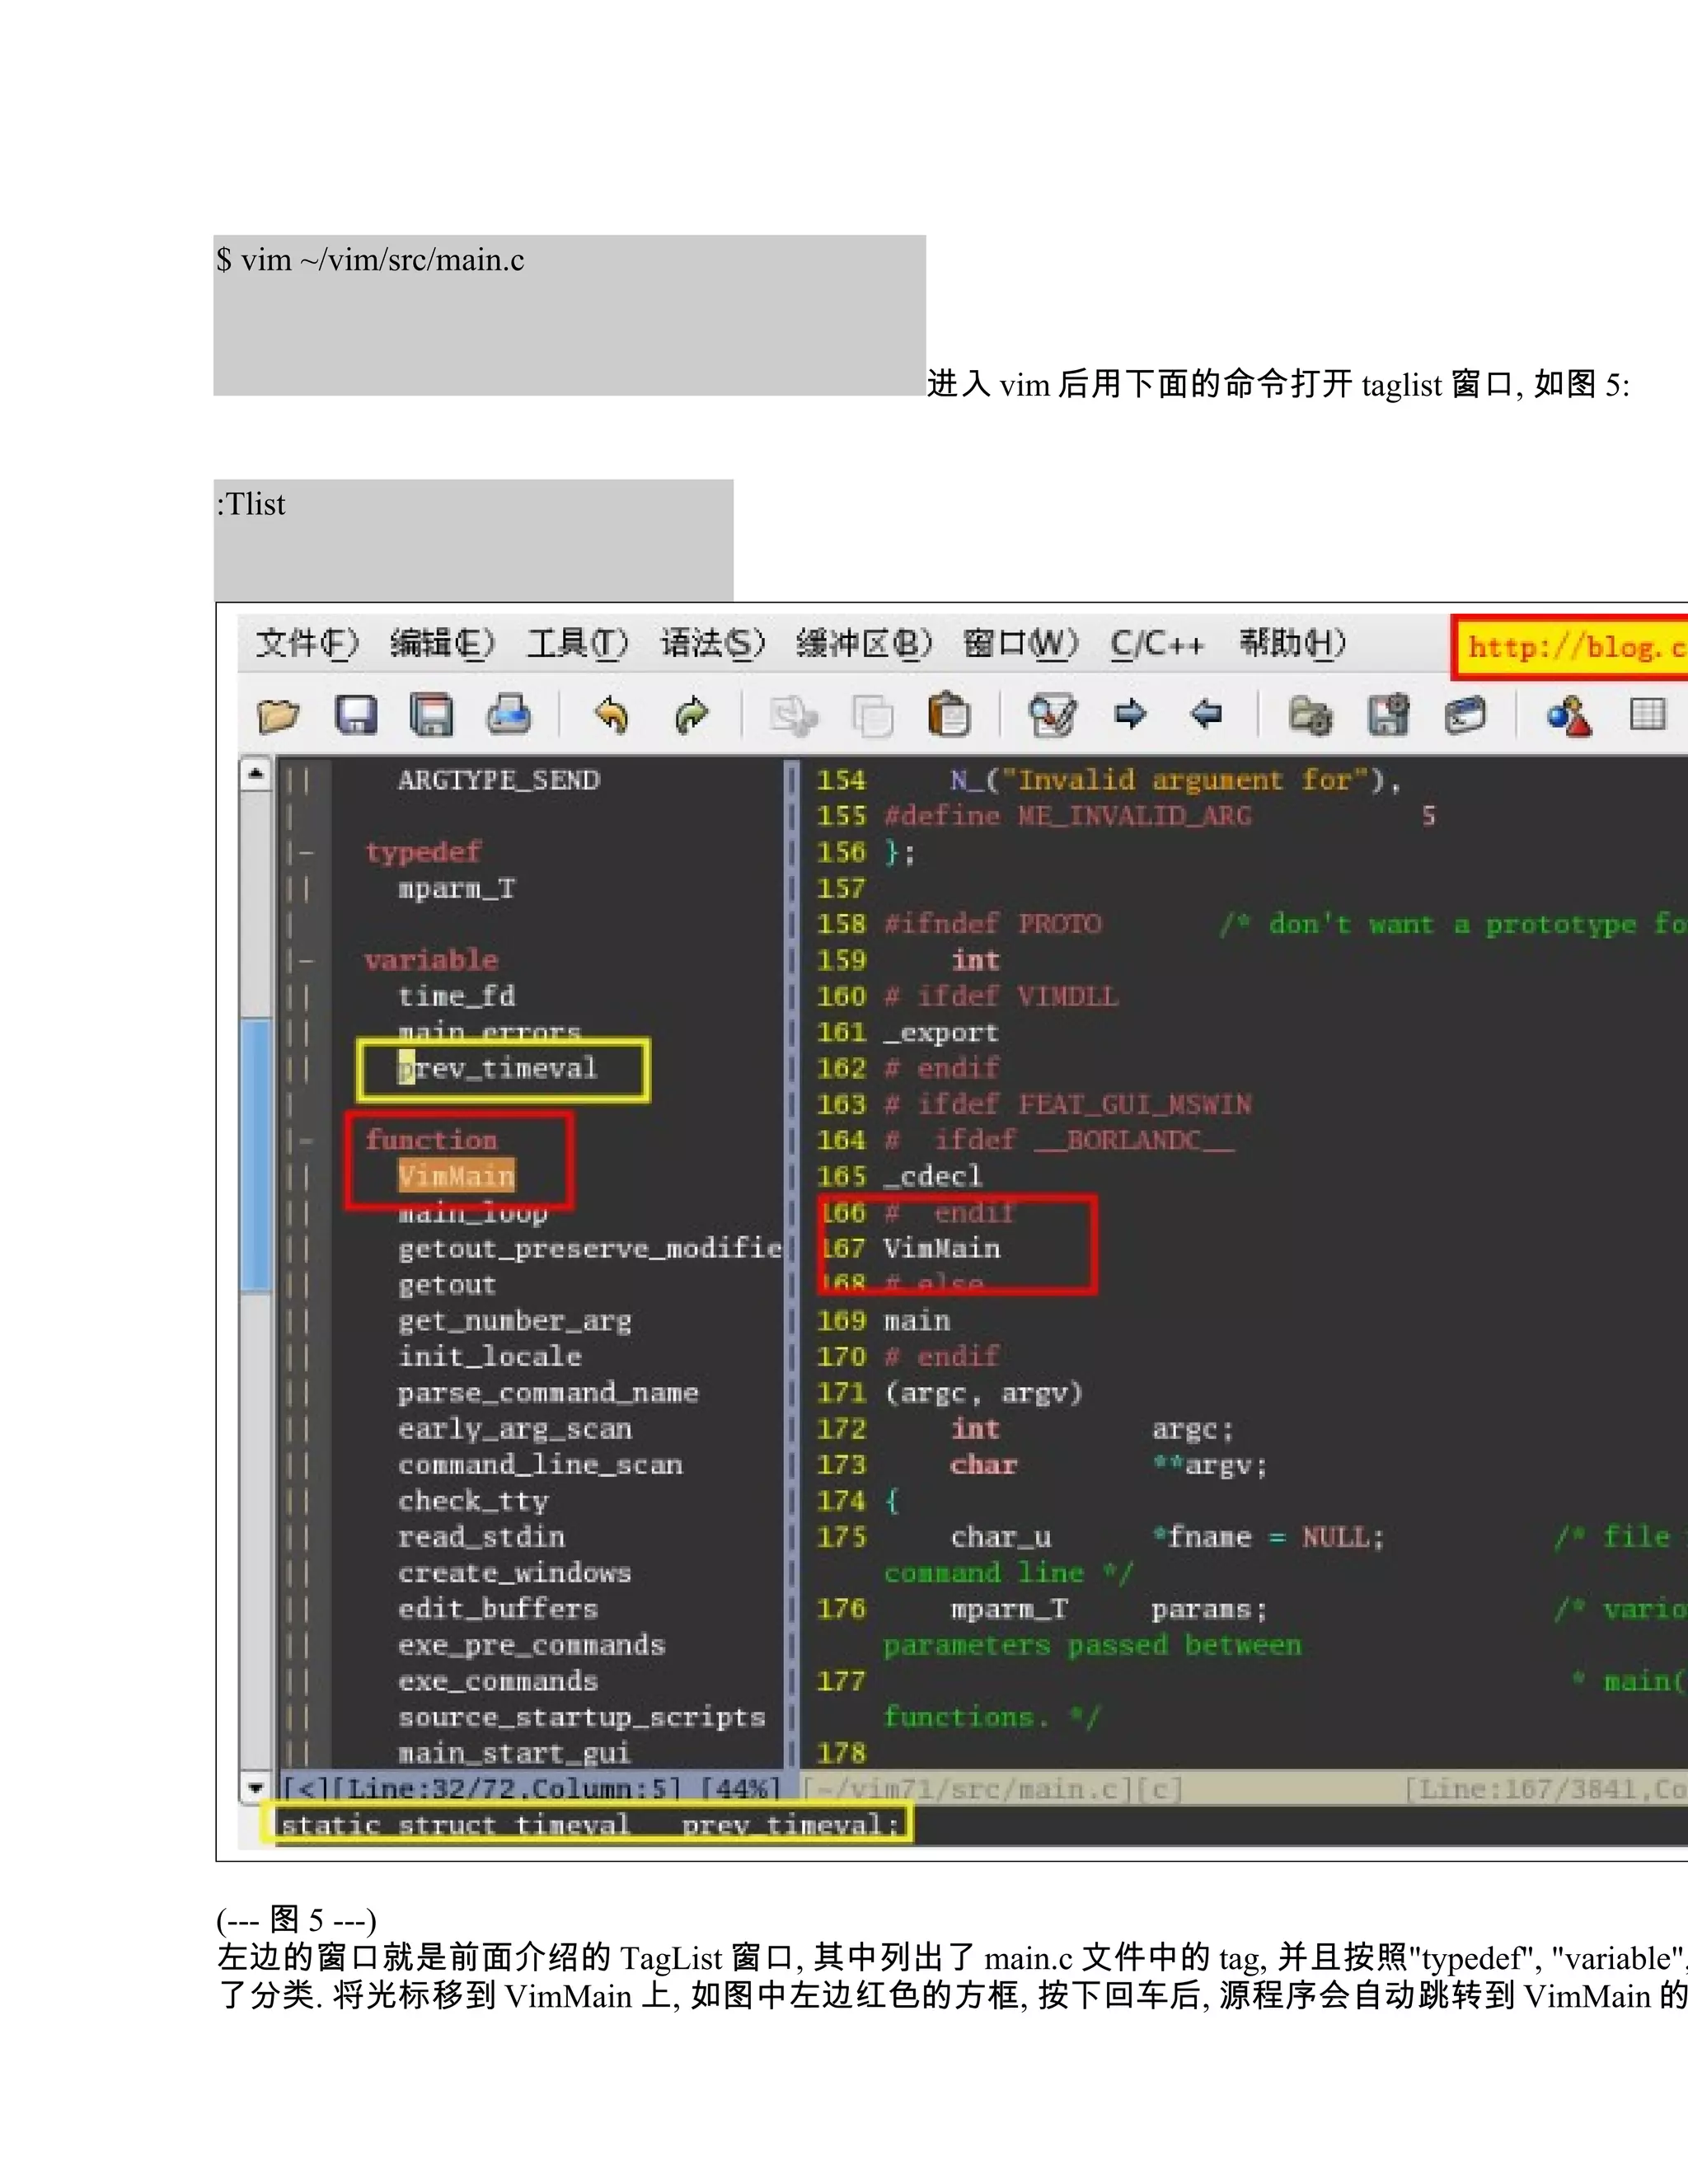Click the taglist scrollbar down arrow
Image resolution: width=1688 pixels, height=2184 pixels.
point(256,1787)
